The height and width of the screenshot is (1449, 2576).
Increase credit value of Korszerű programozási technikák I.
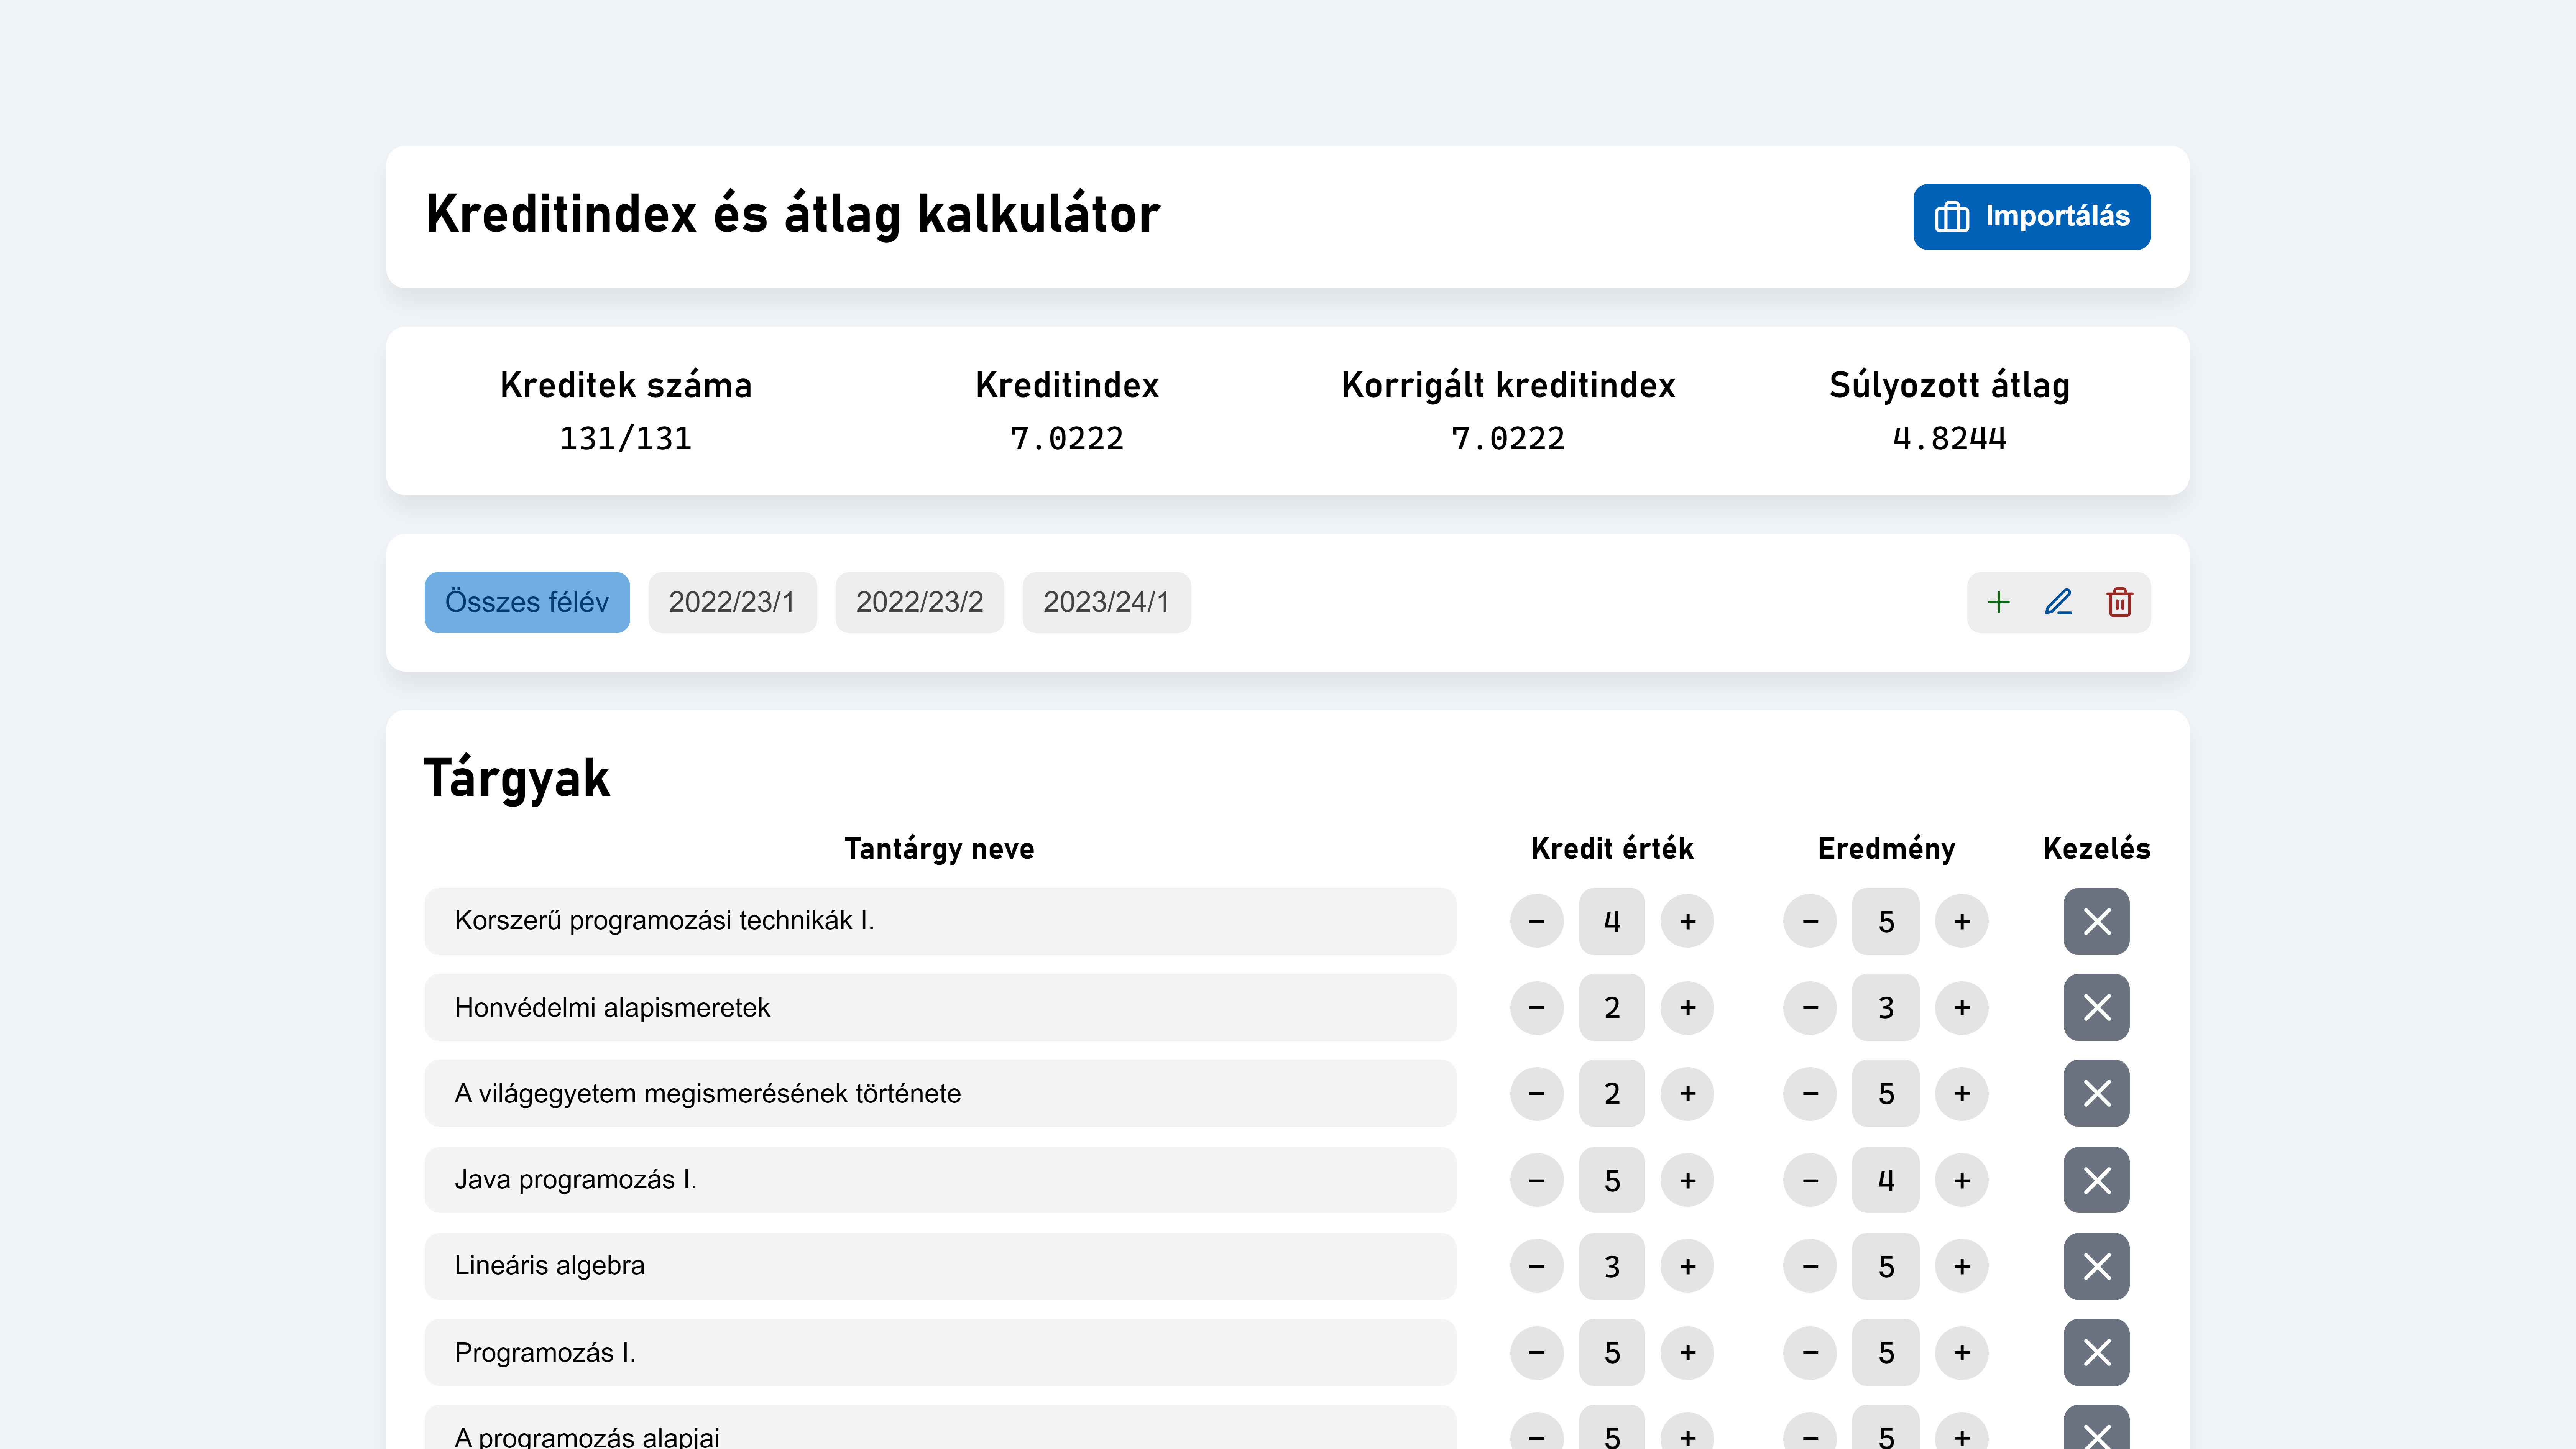(x=1687, y=921)
